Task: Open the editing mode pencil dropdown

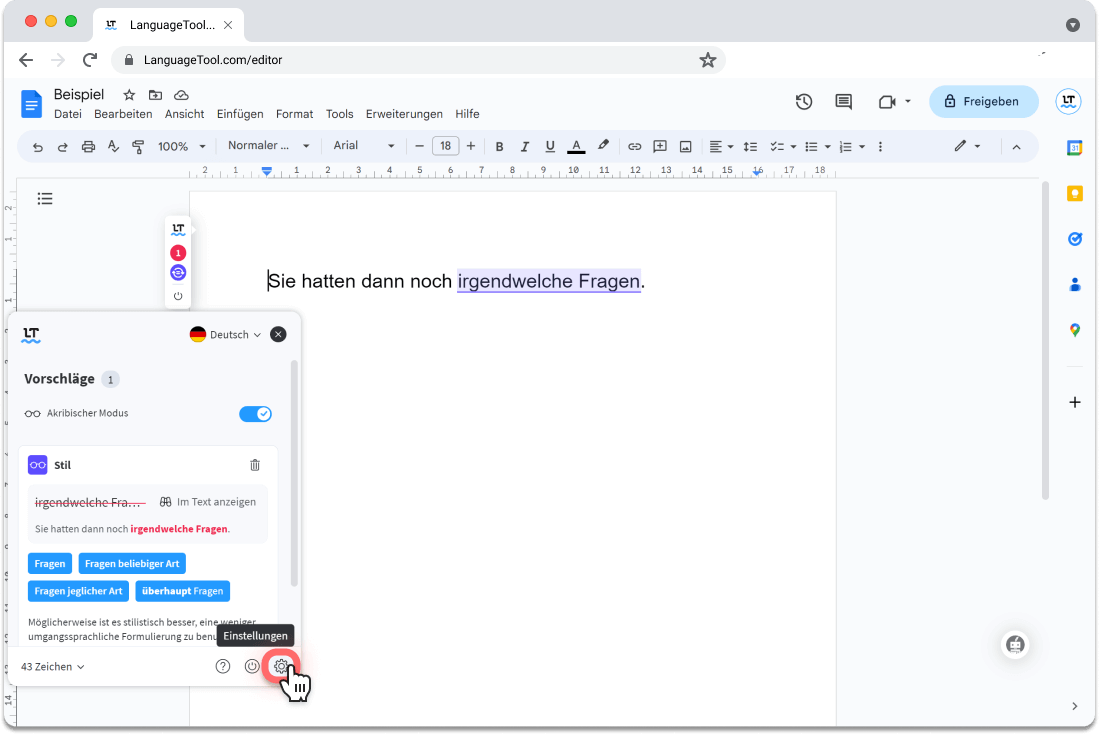Action: (967, 146)
